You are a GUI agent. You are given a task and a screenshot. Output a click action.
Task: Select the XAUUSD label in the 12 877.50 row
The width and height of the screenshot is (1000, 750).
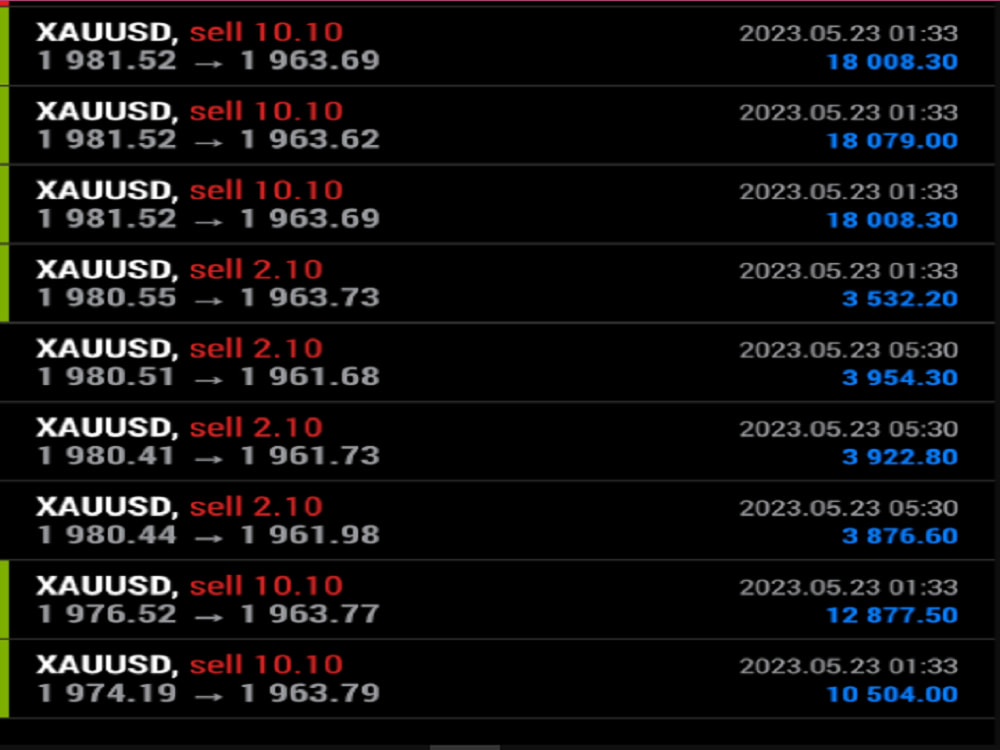pyautogui.click(x=107, y=586)
